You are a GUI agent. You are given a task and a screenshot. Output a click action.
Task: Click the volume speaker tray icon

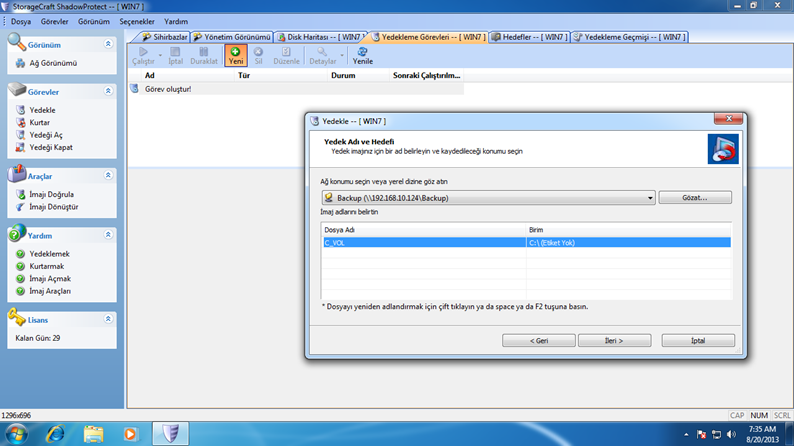(x=731, y=434)
